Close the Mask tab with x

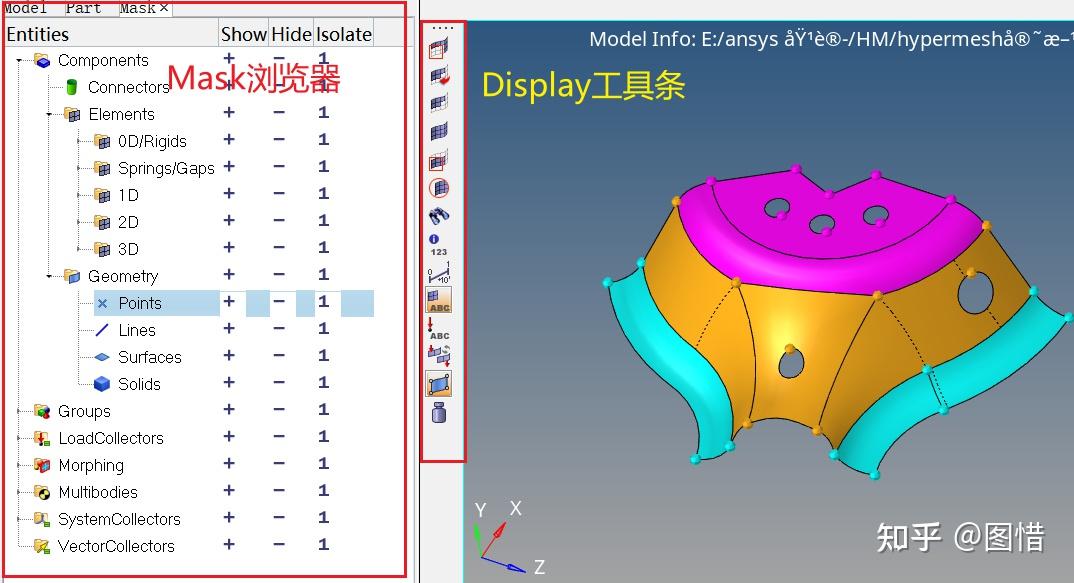point(164,8)
